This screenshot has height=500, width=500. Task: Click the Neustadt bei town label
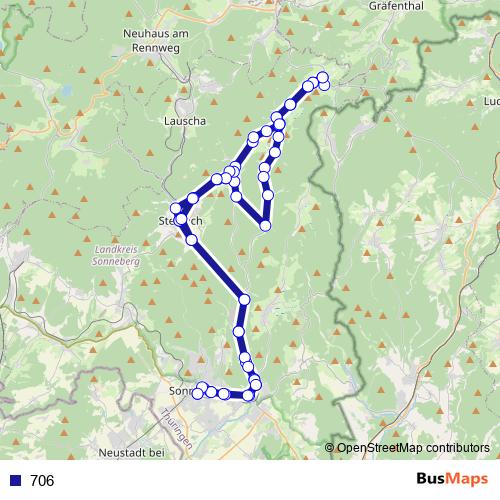(132, 453)
